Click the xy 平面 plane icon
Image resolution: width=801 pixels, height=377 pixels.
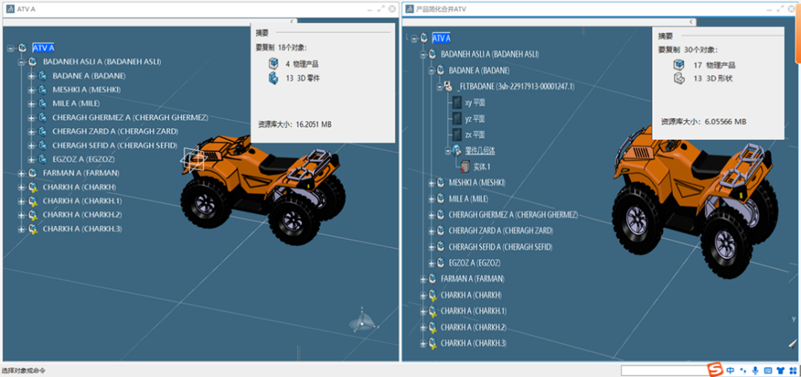click(457, 103)
